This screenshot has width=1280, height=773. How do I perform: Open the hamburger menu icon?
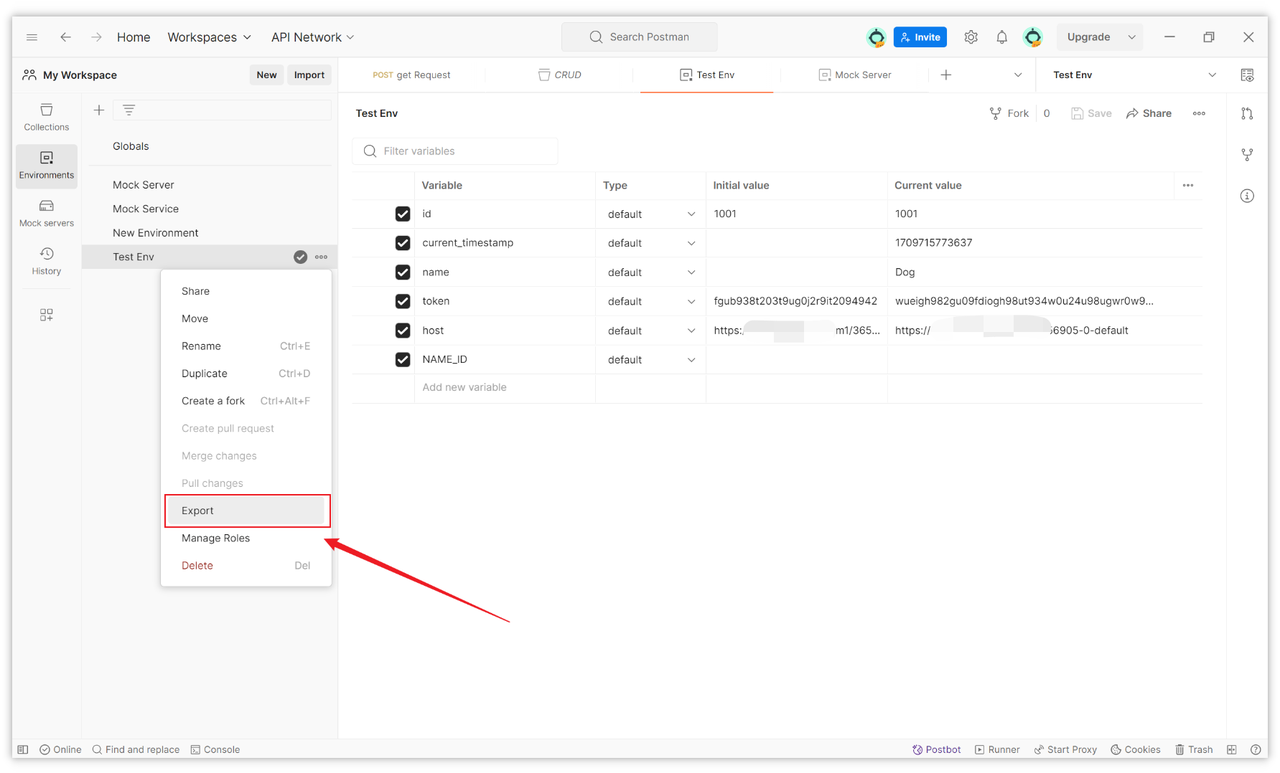click(x=32, y=37)
